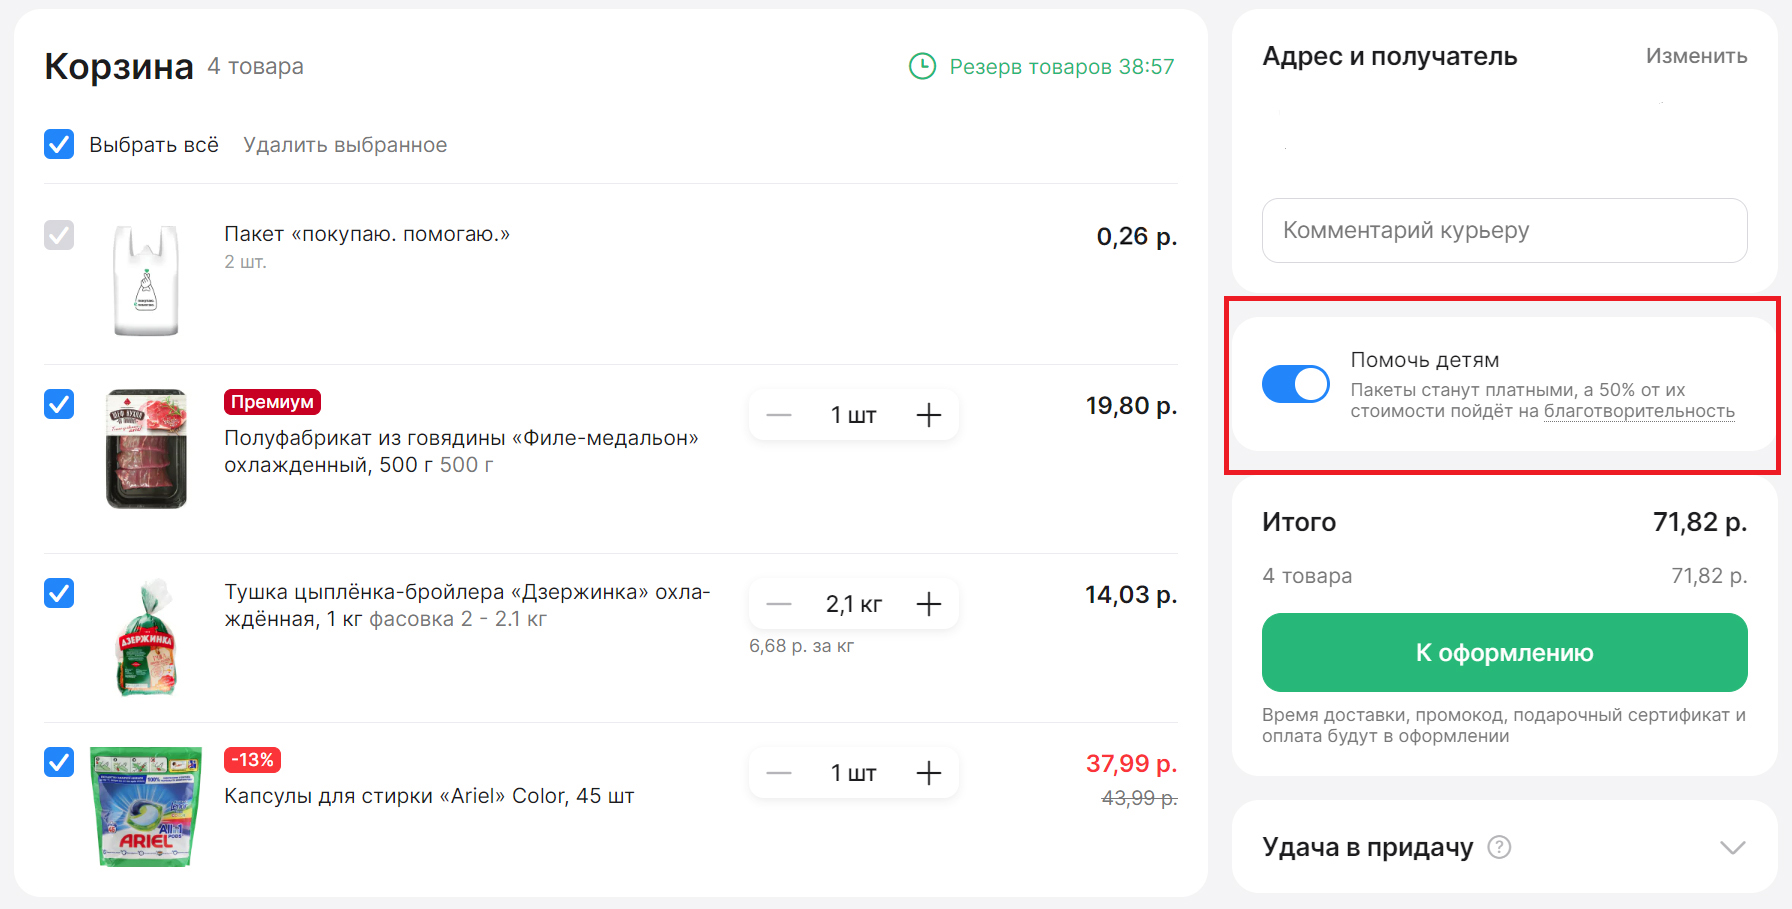This screenshot has width=1792, height=909.
Task: Increase Ariel capsules quantity with plus
Action: (x=928, y=773)
